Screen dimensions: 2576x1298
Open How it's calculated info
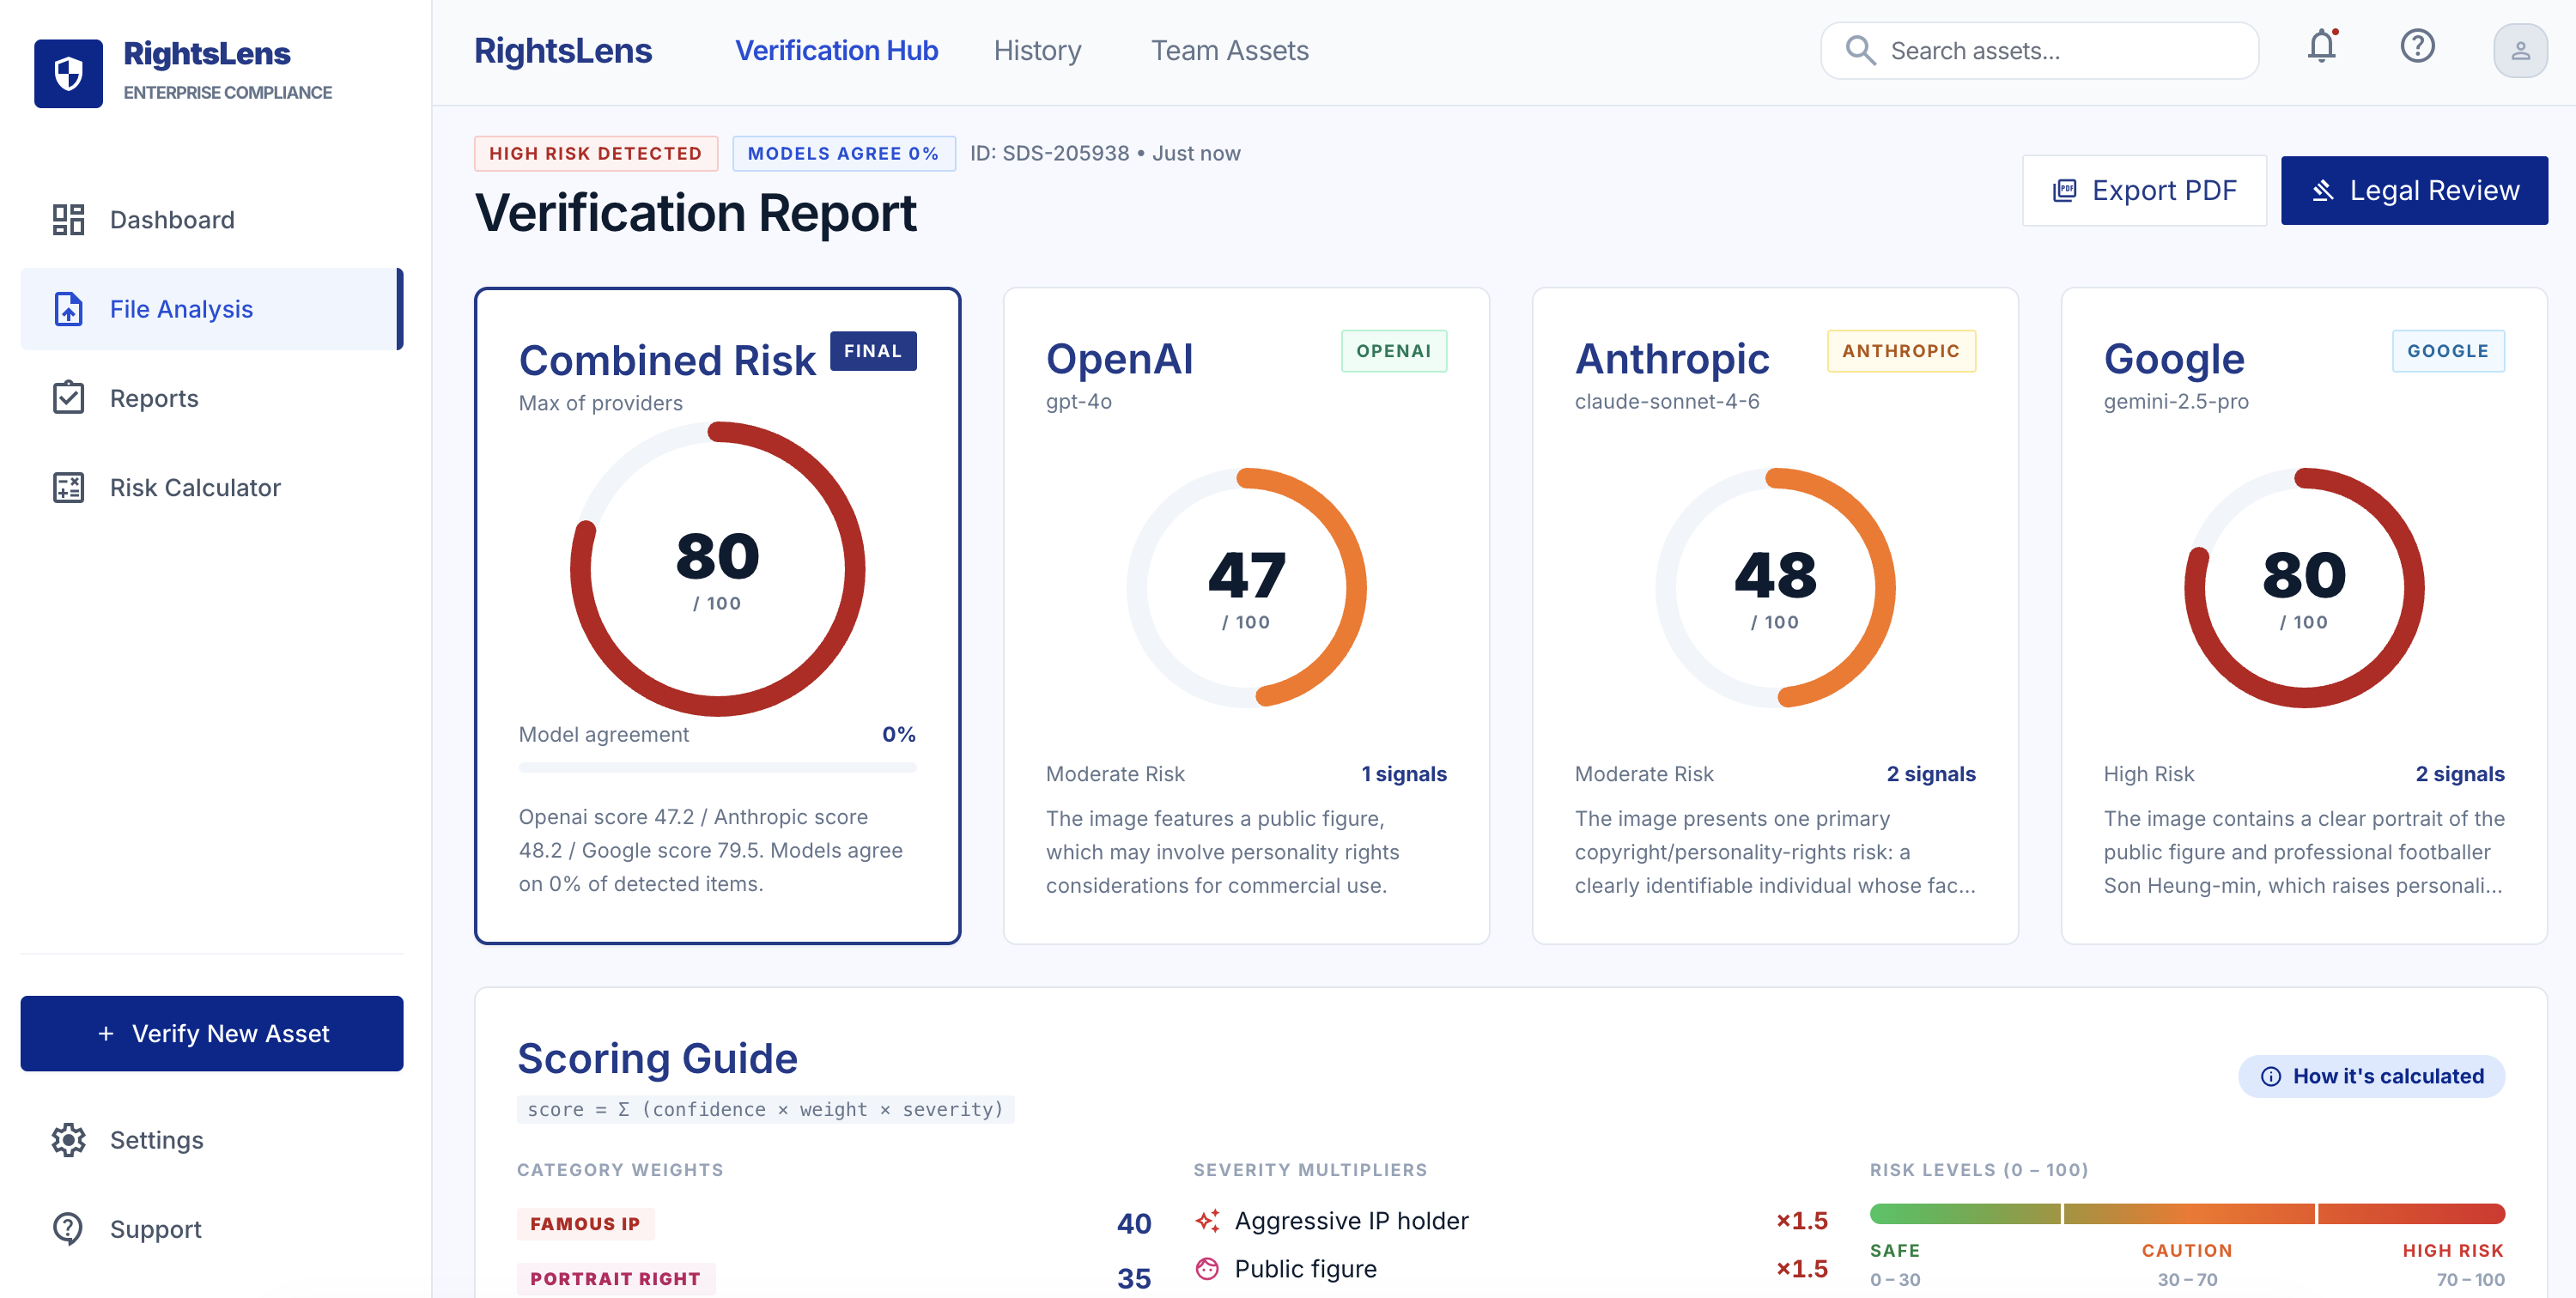2371,1076
